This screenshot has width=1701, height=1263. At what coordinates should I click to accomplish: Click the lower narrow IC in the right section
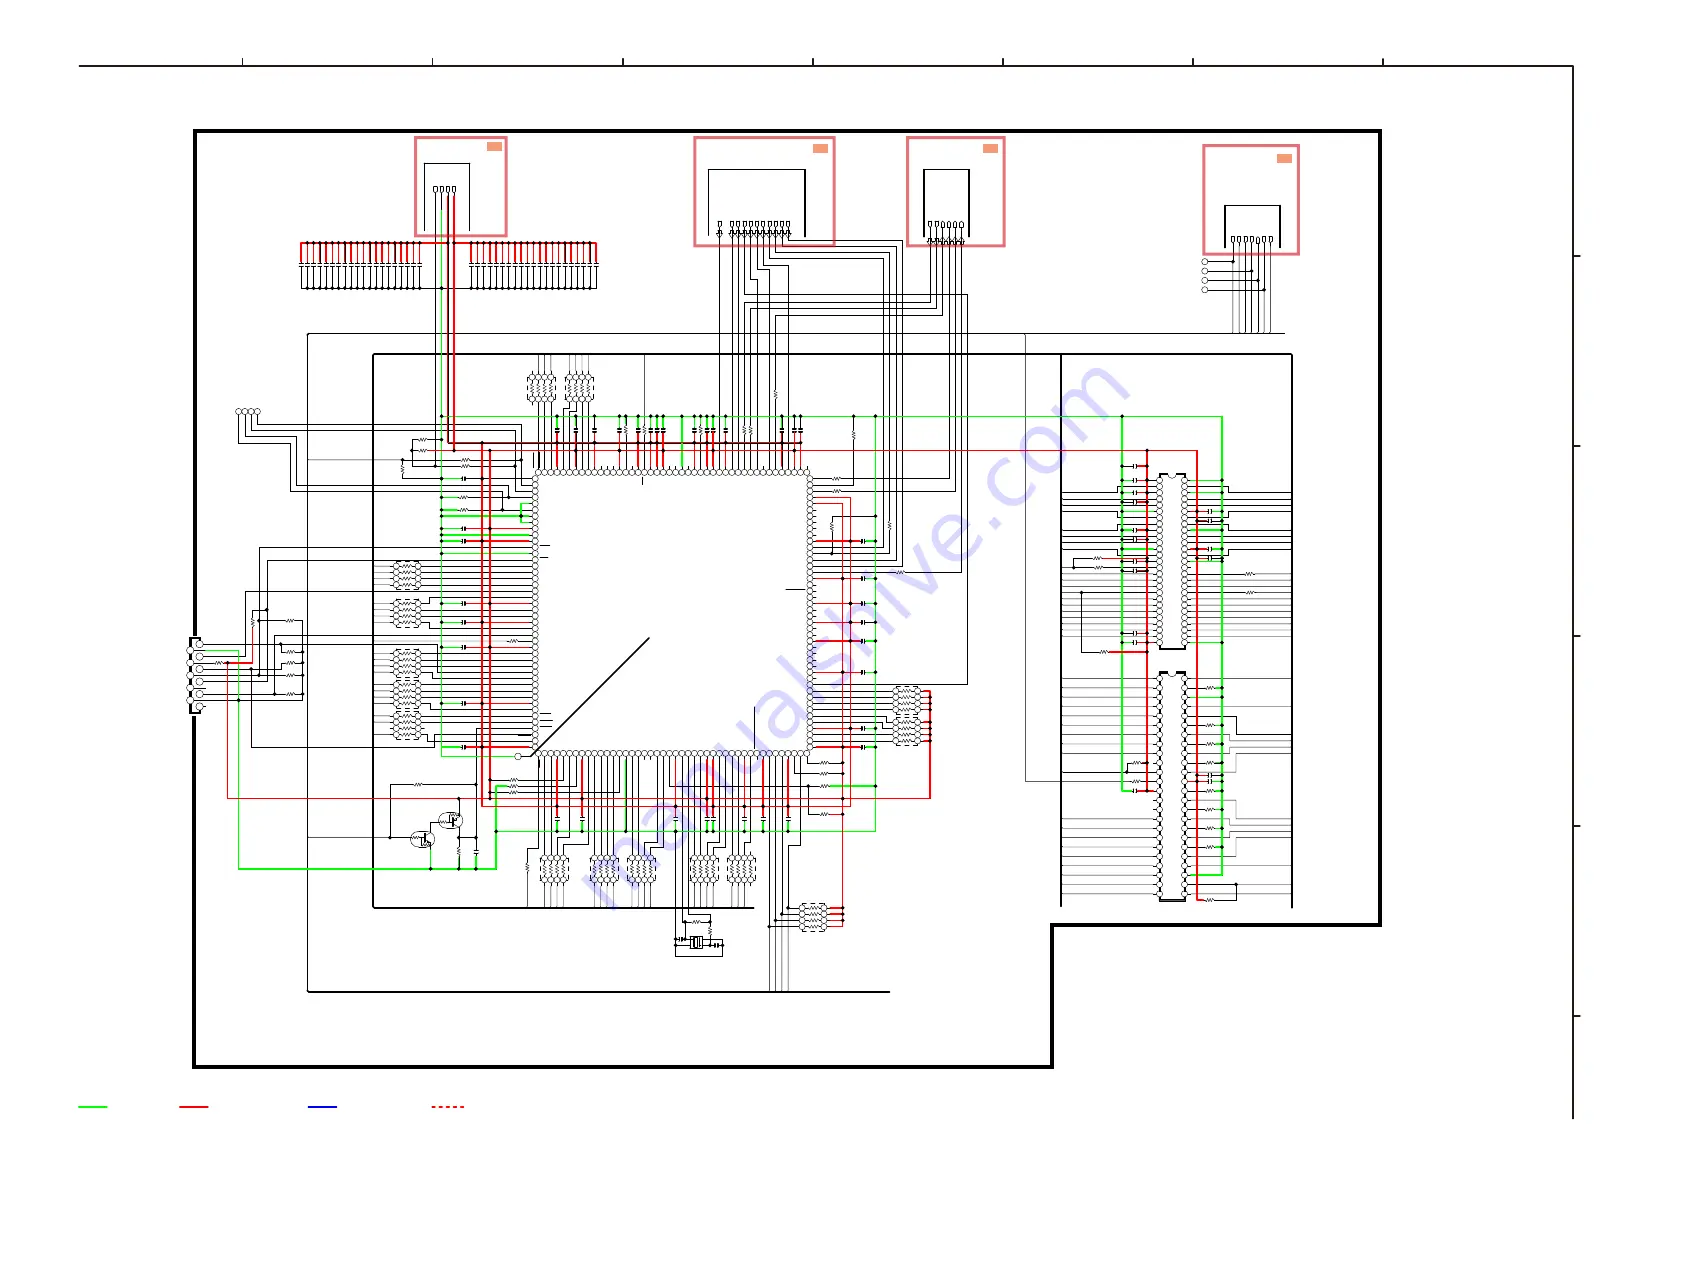point(1172,786)
